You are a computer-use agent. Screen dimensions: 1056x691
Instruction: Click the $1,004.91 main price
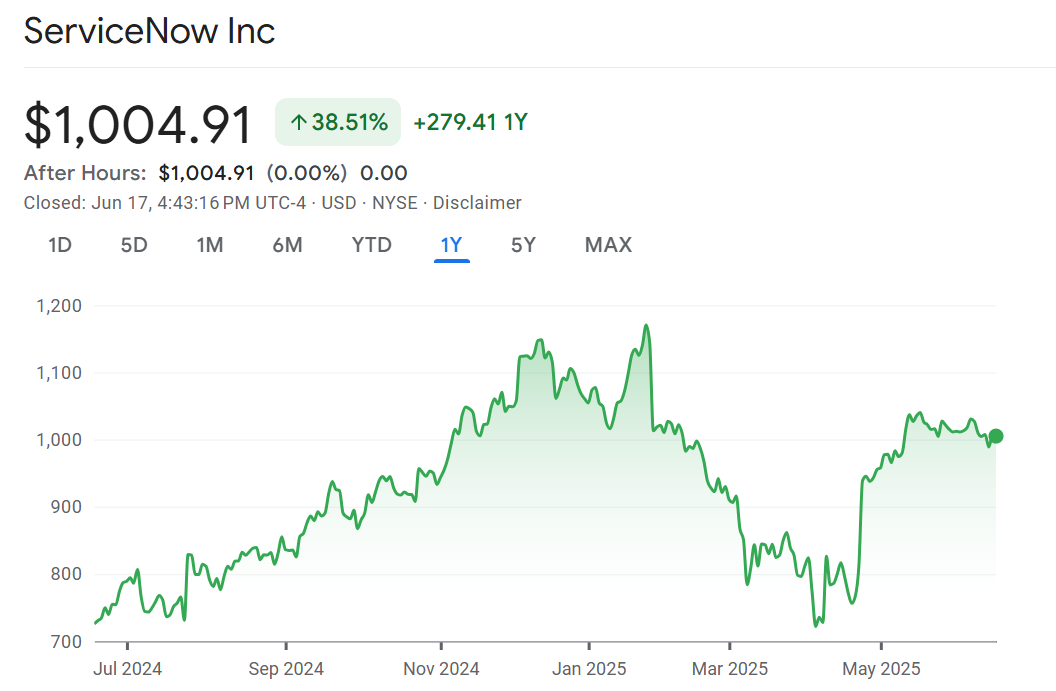point(139,124)
